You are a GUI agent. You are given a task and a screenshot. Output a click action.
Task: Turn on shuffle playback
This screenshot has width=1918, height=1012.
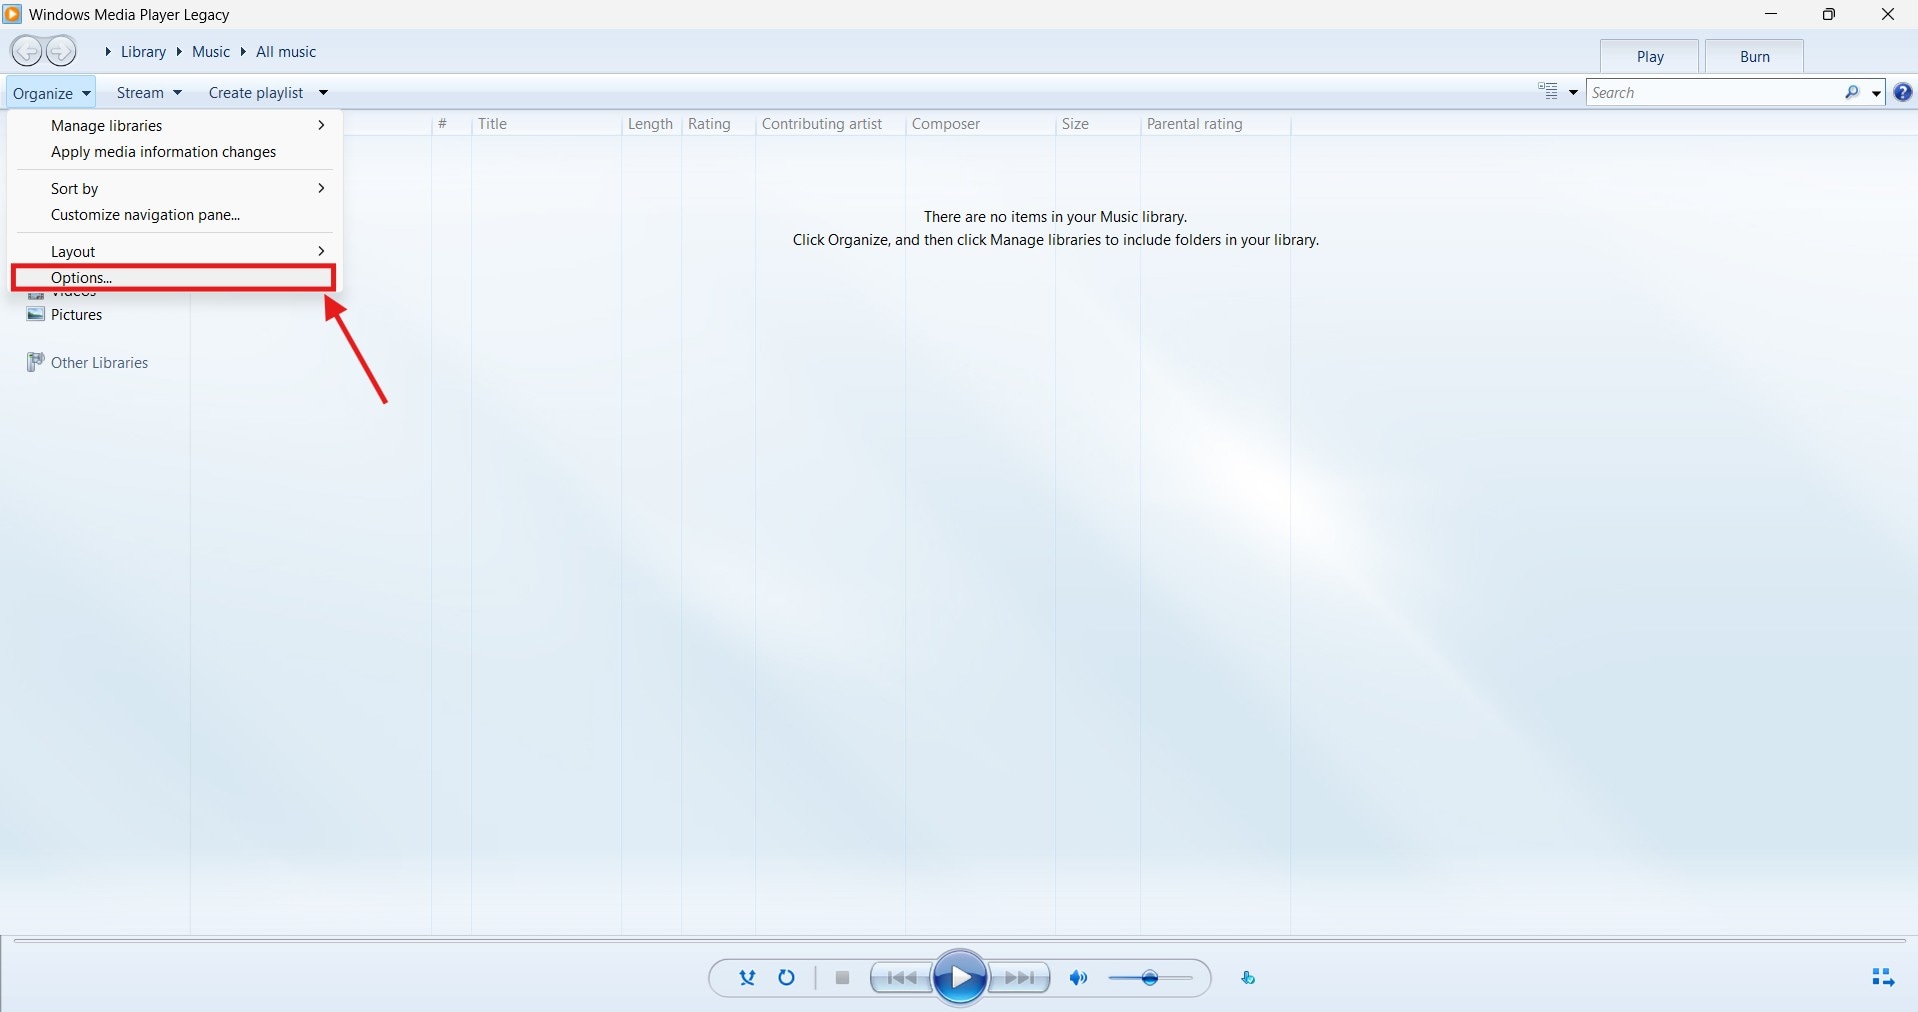[x=747, y=978]
